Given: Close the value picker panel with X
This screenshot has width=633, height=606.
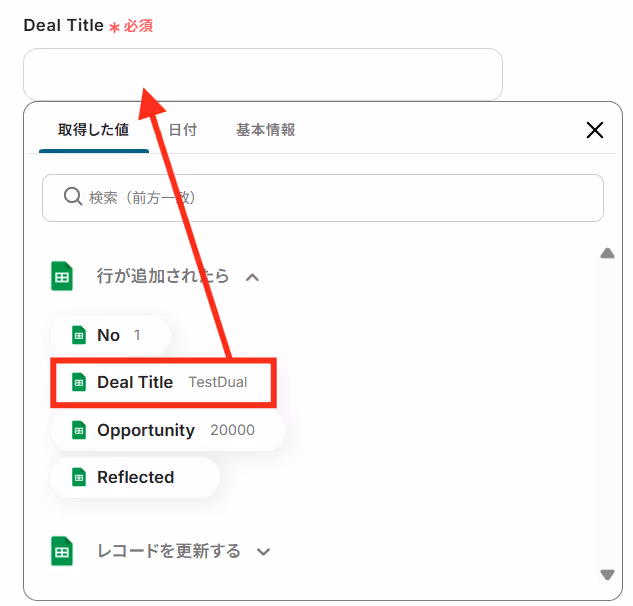Looking at the screenshot, I should [595, 130].
